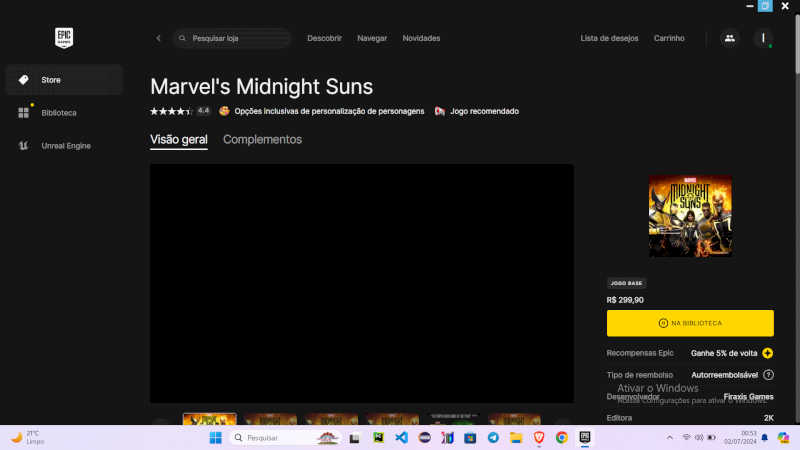Open the Navegar menu item
Viewport: 800px width, 450px height.
tap(372, 38)
